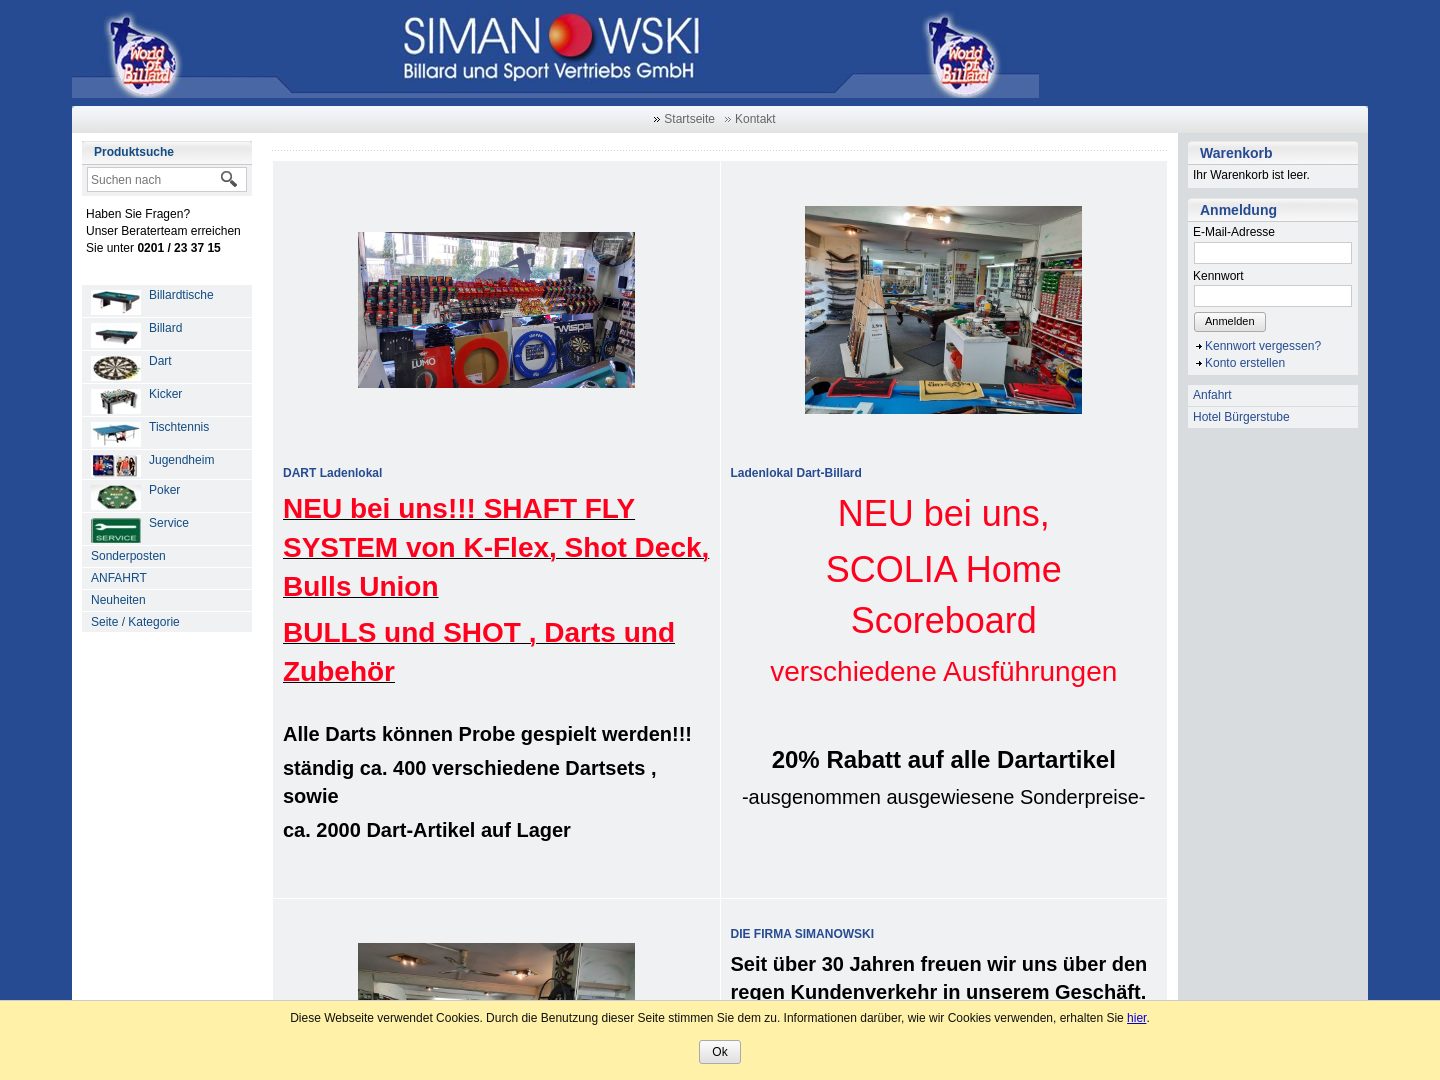Open the Tischtennis table icon
This screenshot has width=1440, height=1080.
(x=116, y=433)
